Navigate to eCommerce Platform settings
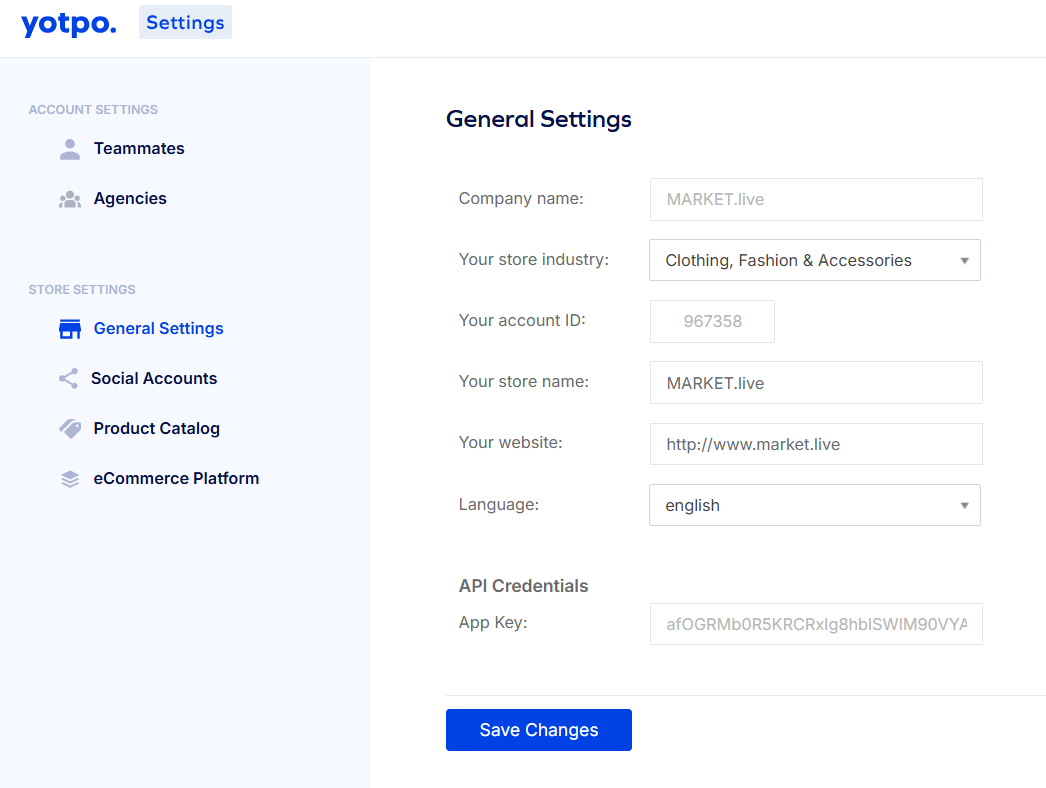The image size is (1046, 788). coord(176,479)
